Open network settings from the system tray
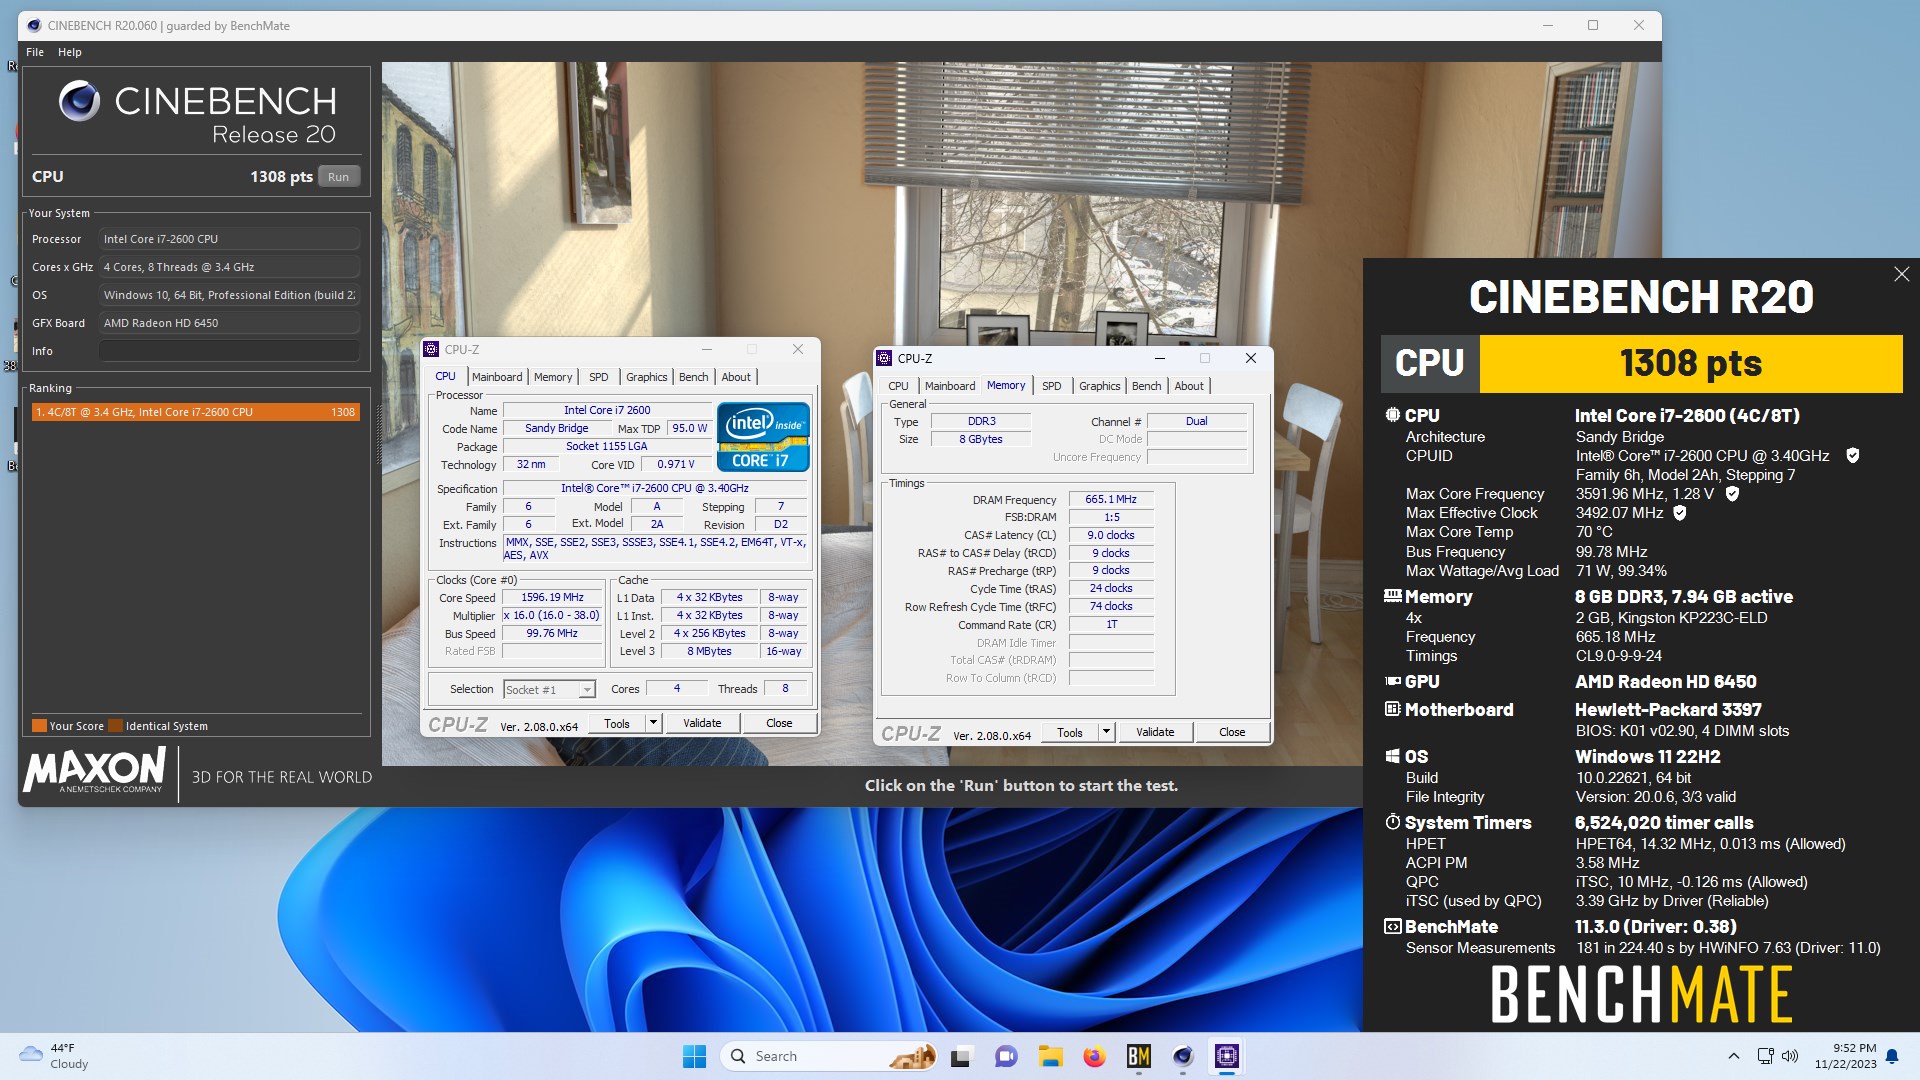This screenshot has height=1080, width=1920. (x=1765, y=1056)
